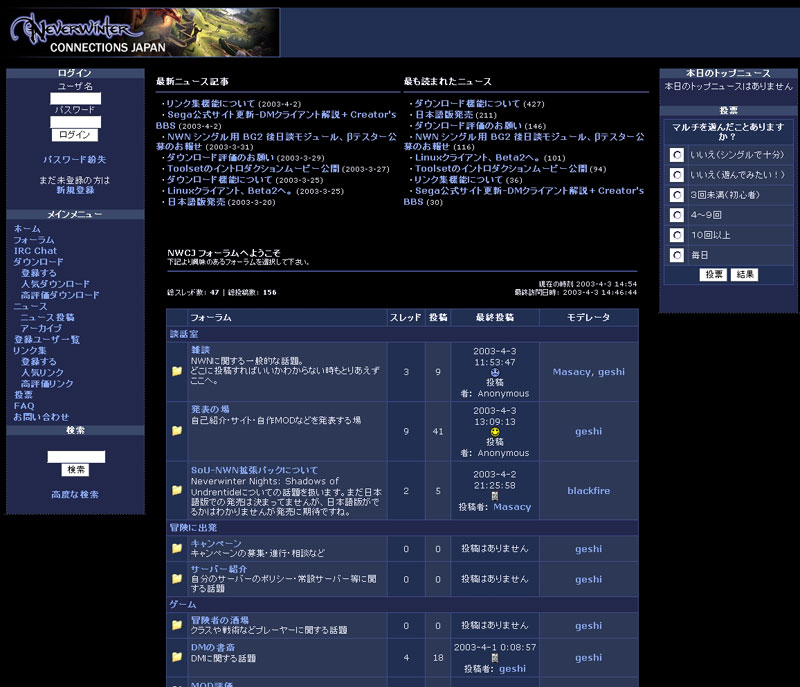Screen dimensions: 800x687
Task: Open フォーラム in main menu
Action: click(x=33, y=240)
